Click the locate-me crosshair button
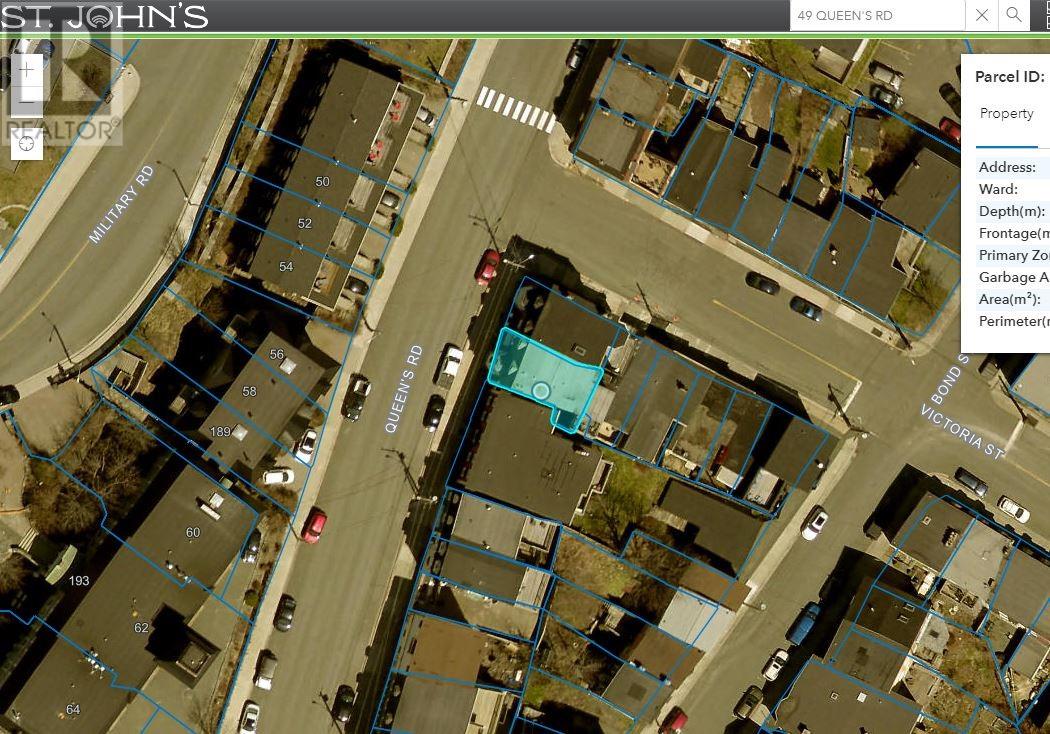Viewport: 1050px width, 734px height. click(26, 145)
